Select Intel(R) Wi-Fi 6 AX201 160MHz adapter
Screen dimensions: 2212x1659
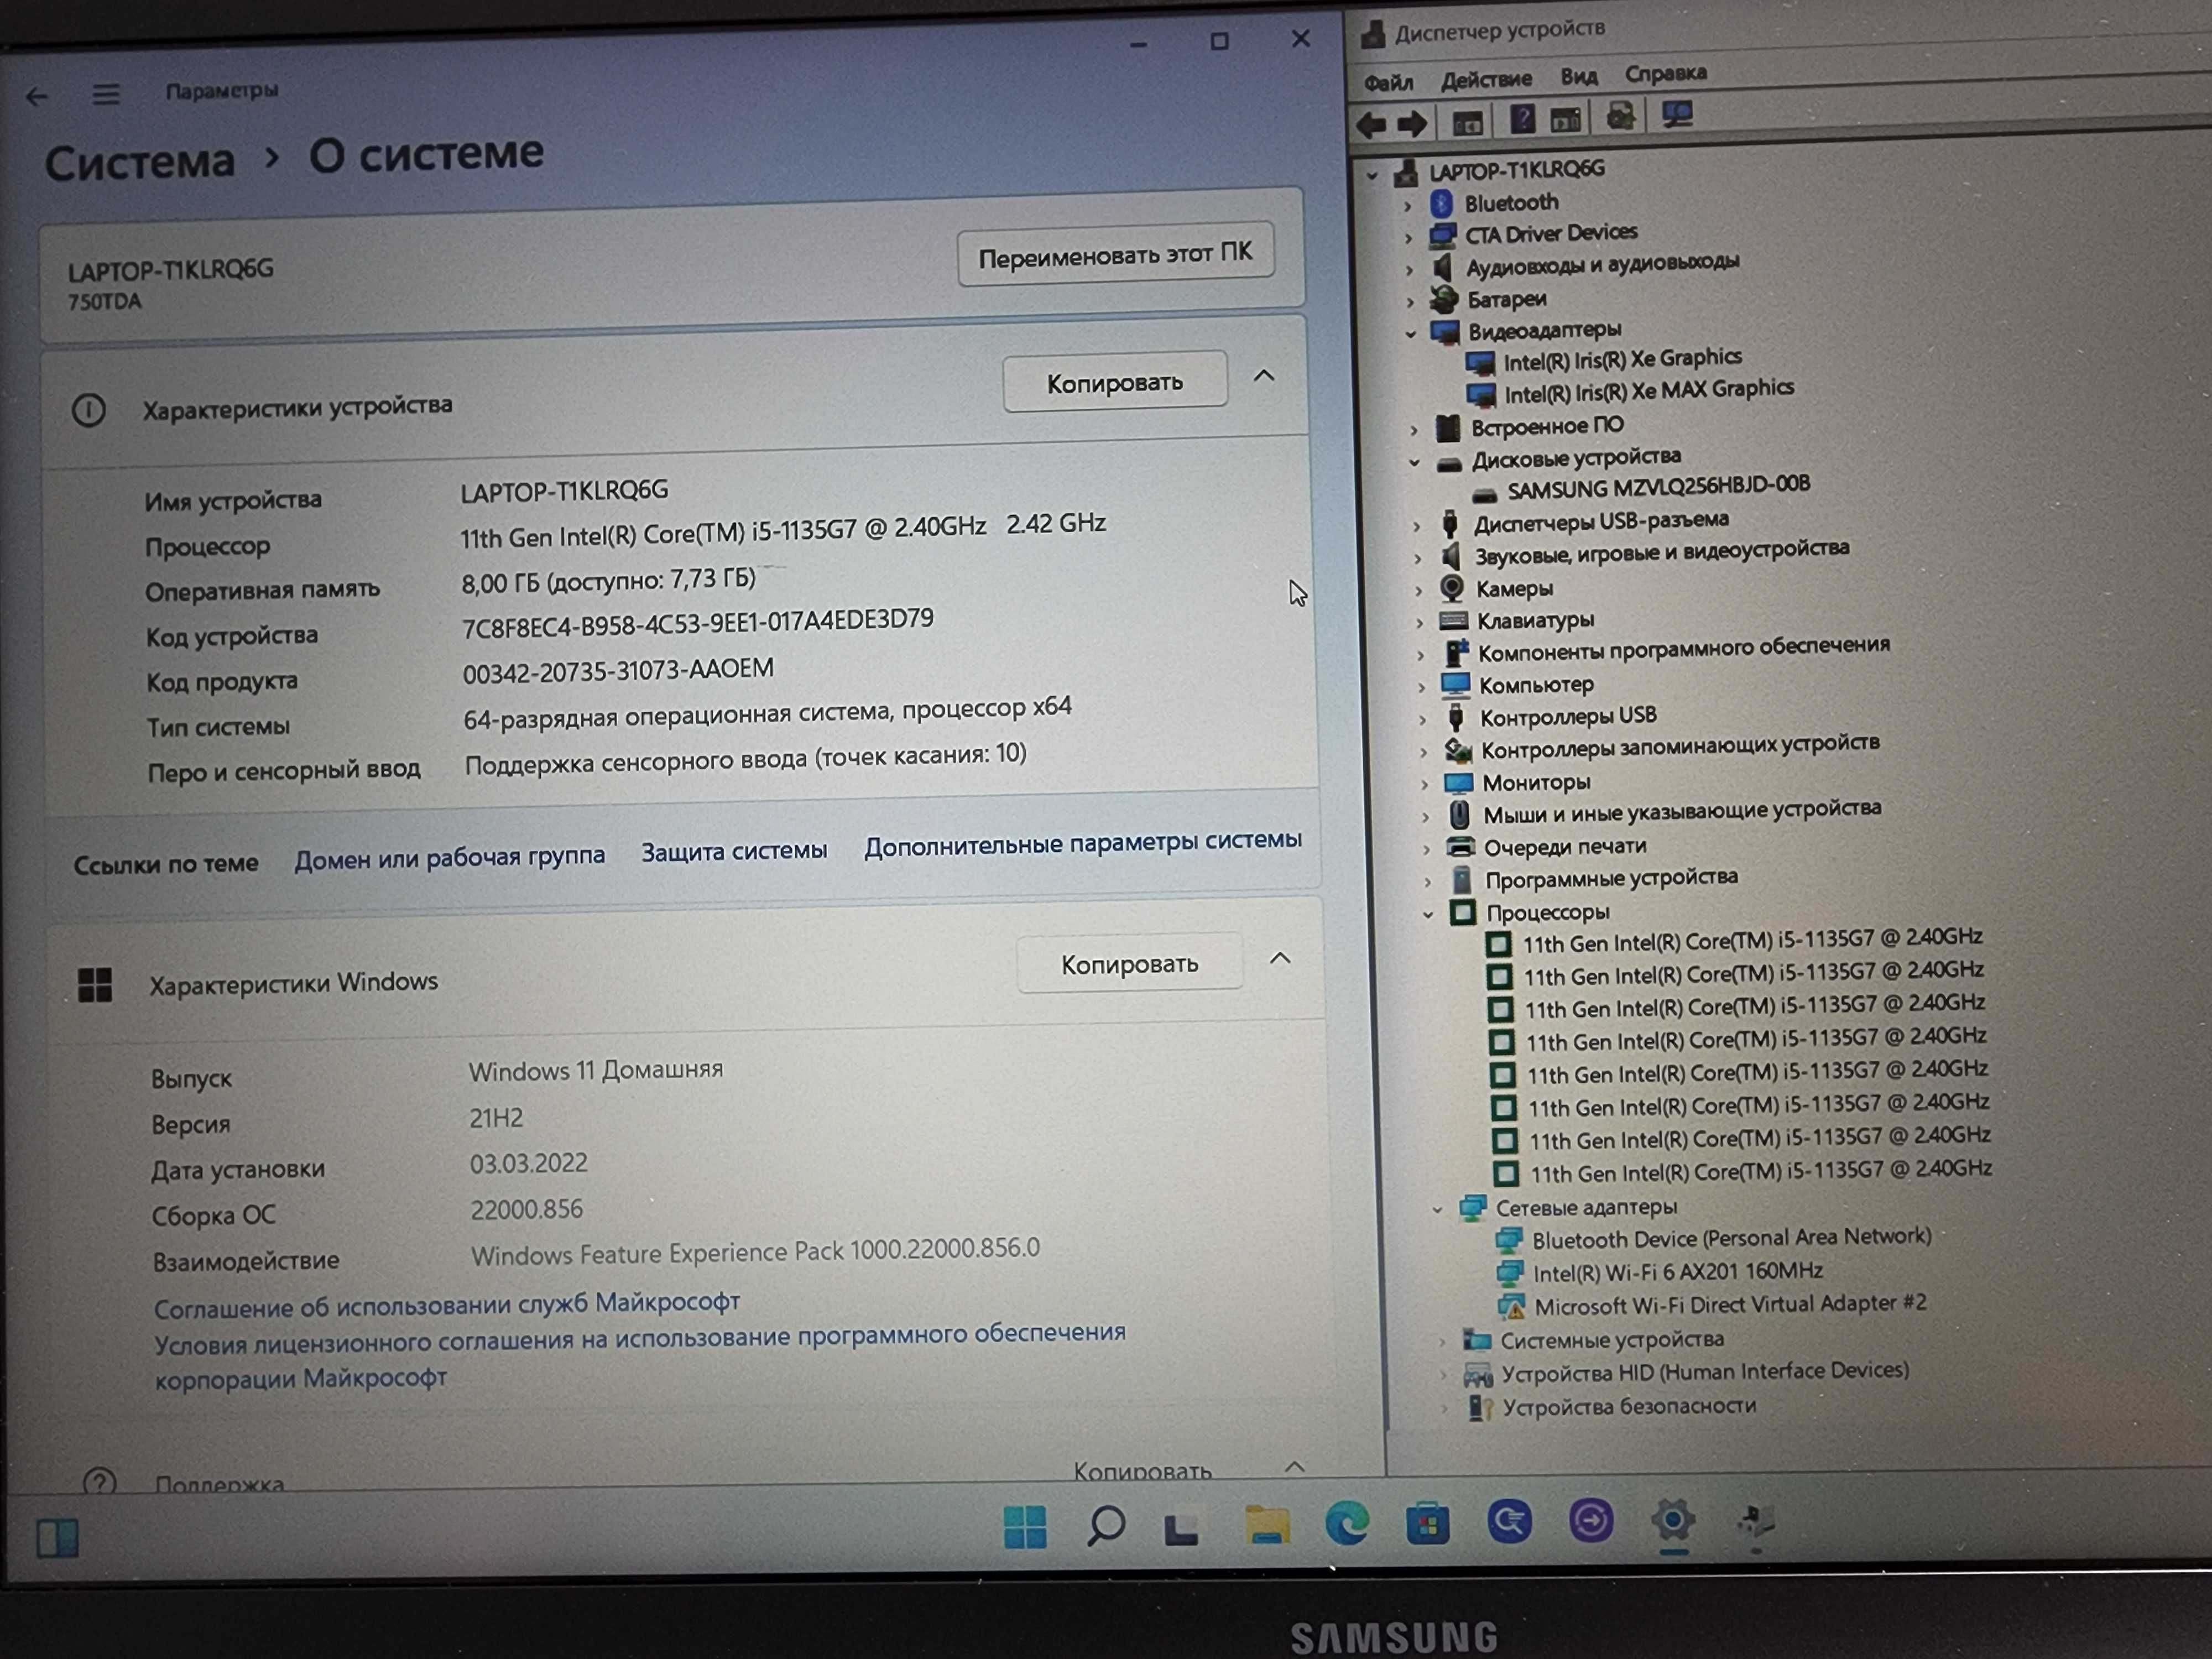pos(1677,1272)
